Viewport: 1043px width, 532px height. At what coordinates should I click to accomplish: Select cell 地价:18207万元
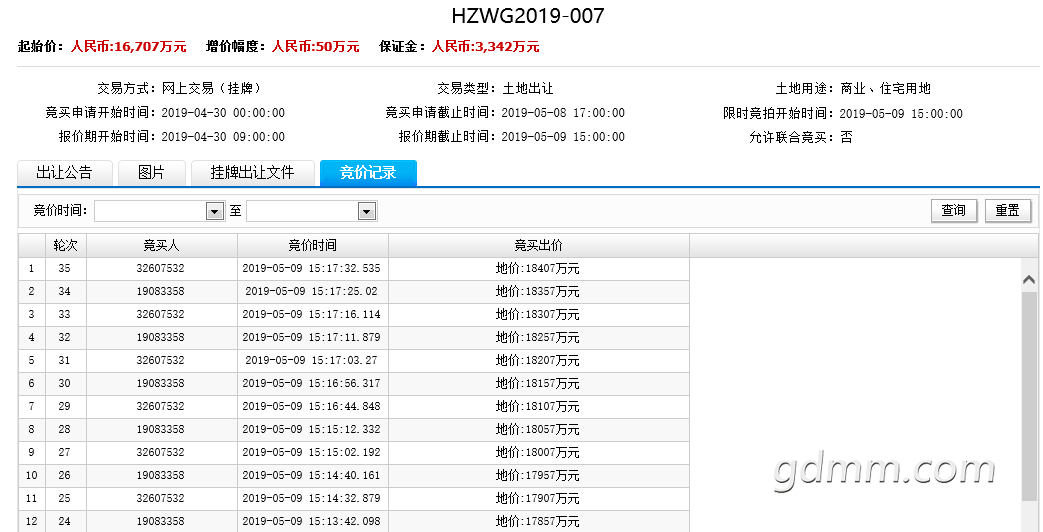[537, 360]
